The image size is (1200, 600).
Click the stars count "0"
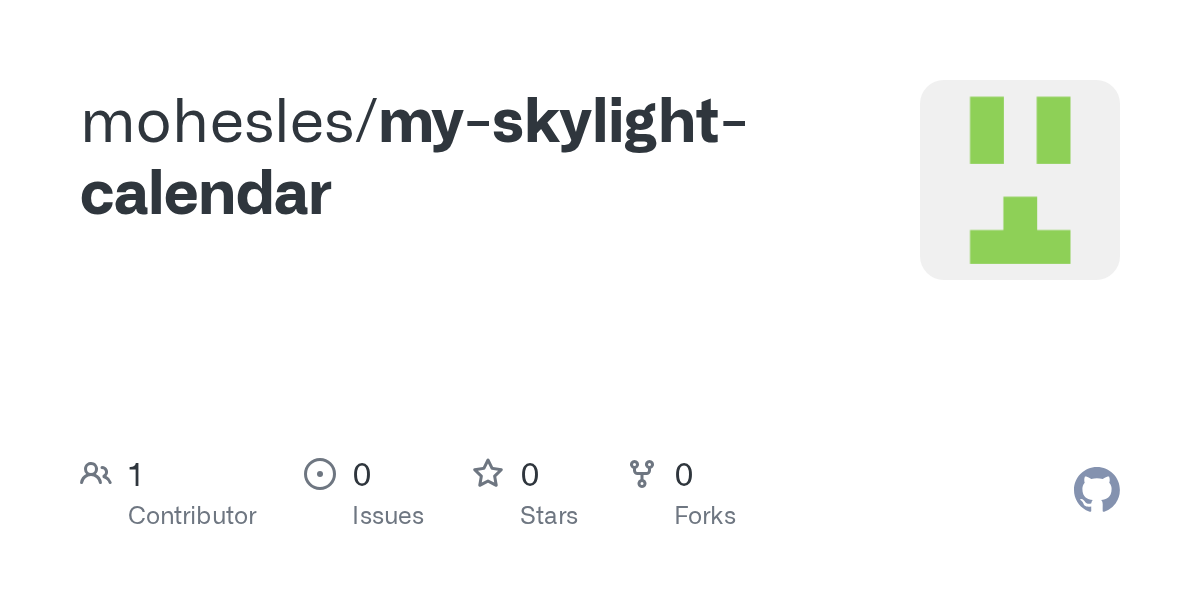[x=530, y=475]
